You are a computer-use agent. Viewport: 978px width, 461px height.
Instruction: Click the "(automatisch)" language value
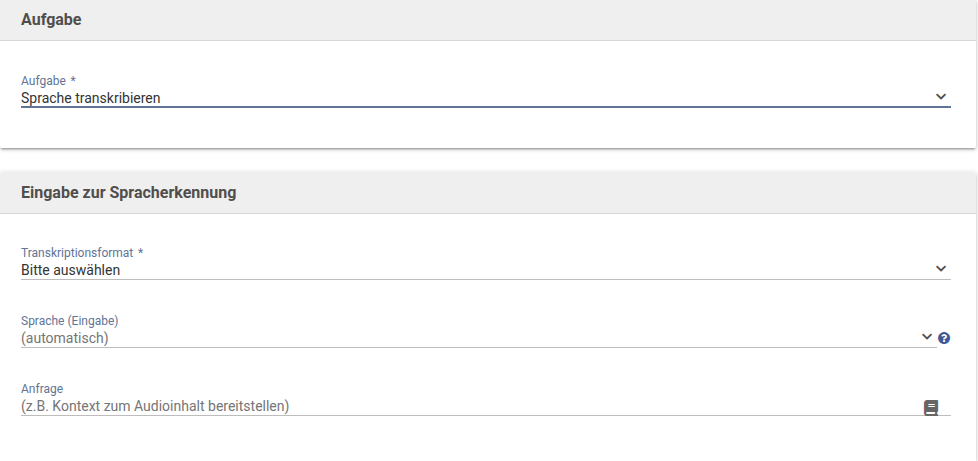(x=65, y=338)
